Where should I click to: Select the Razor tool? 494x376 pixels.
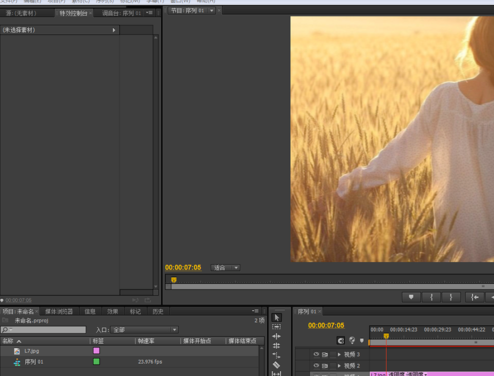(276, 365)
